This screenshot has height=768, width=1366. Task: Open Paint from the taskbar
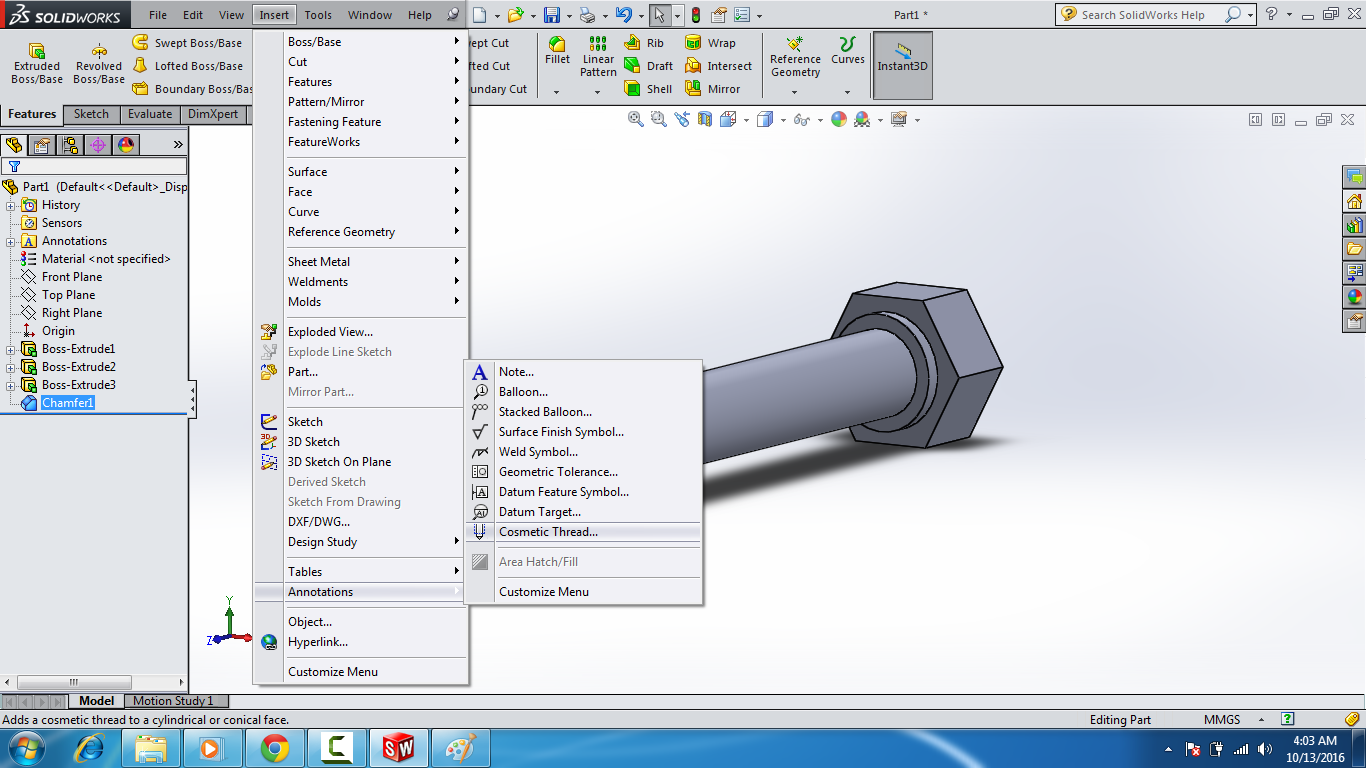(x=461, y=747)
